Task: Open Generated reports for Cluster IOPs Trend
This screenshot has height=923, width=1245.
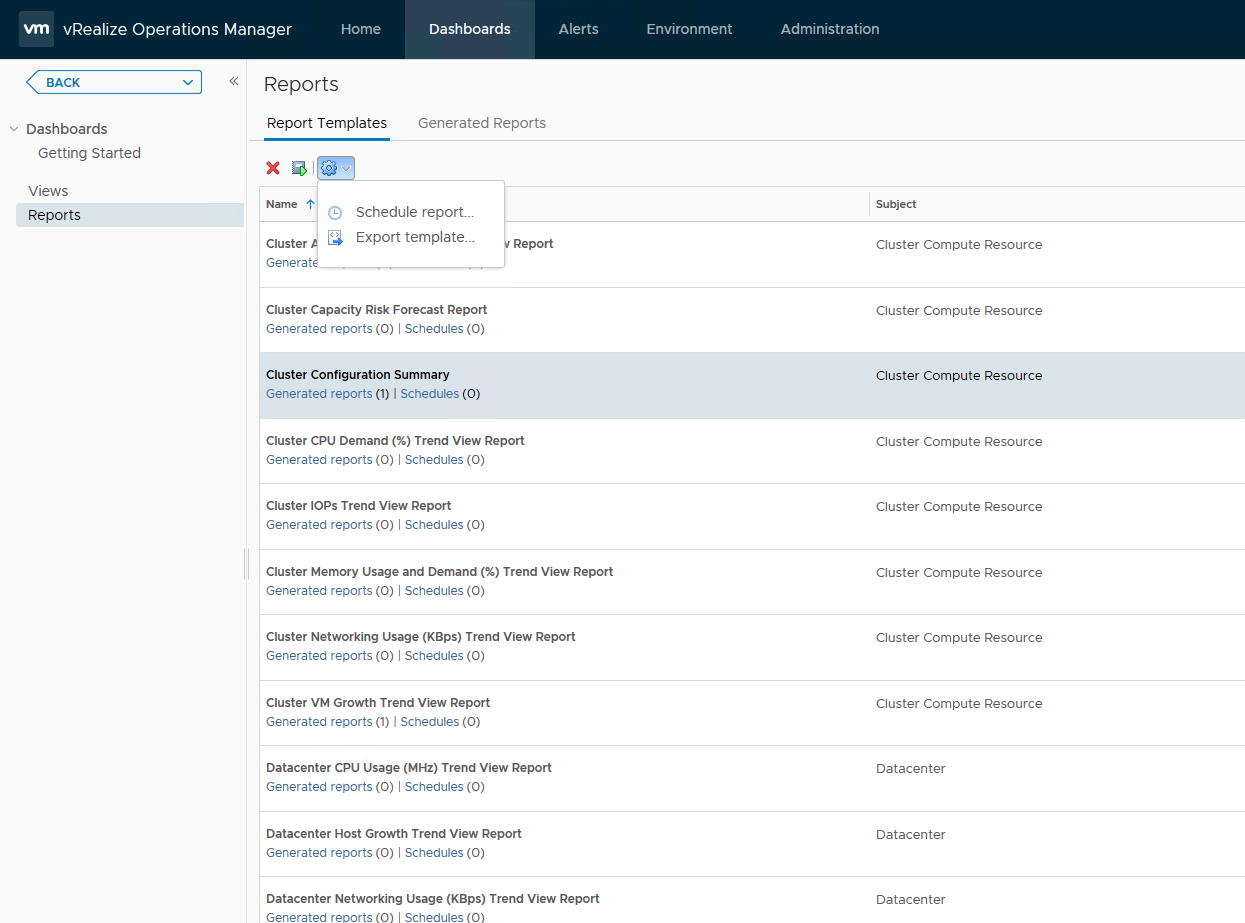Action: pos(319,525)
